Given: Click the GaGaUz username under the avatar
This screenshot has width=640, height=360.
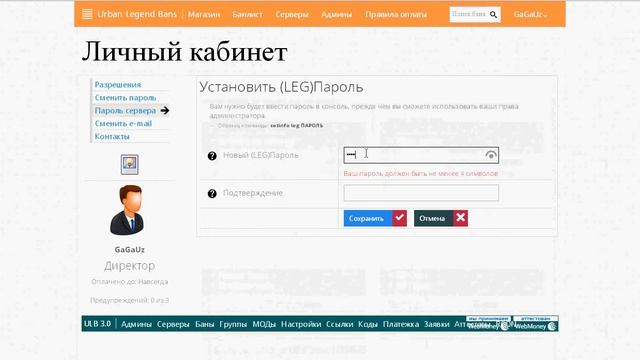Looking at the screenshot, I should 129,249.
